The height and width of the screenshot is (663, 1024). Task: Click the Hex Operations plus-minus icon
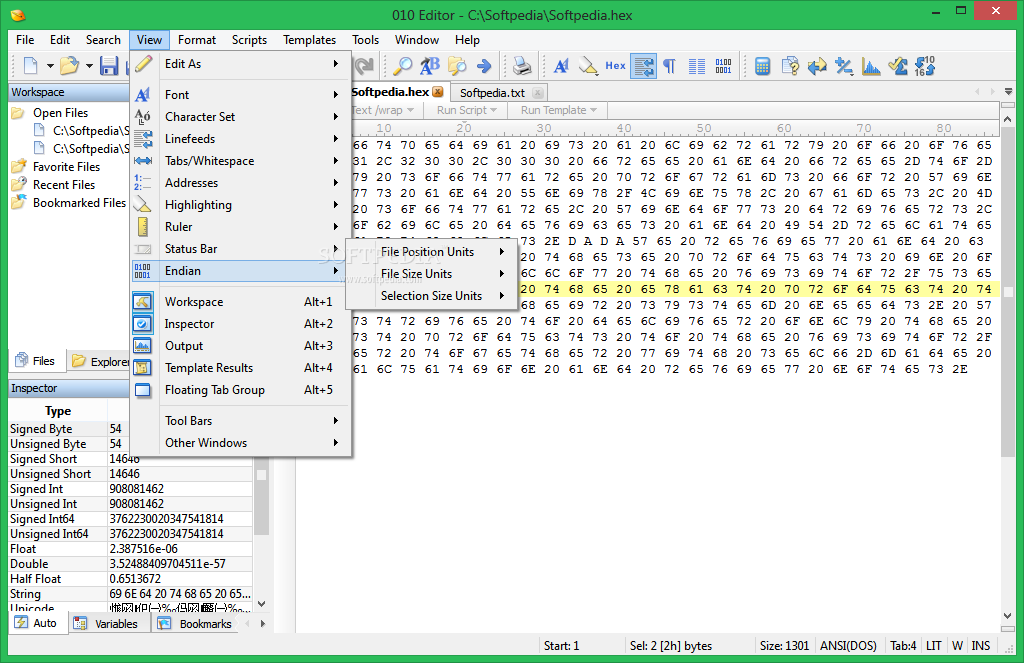point(844,65)
